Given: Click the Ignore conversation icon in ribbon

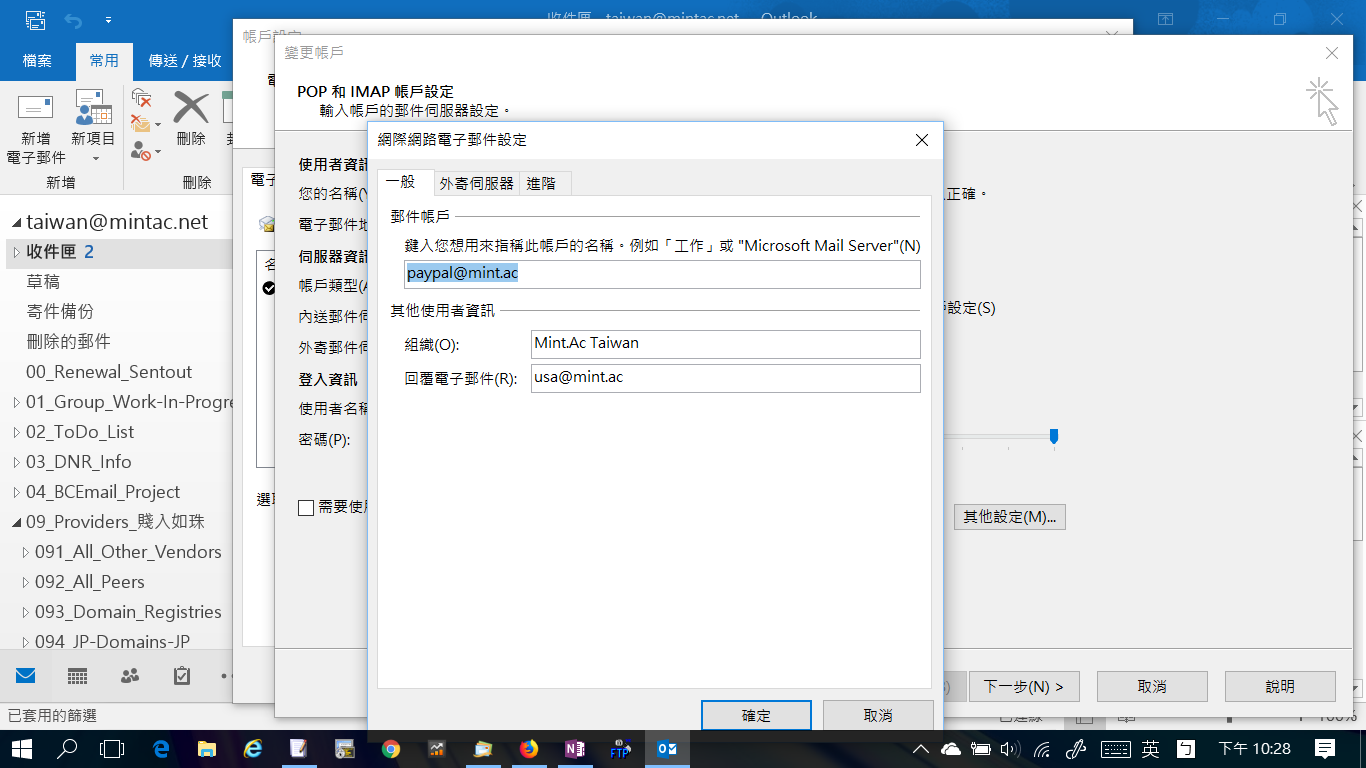Looking at the screenshot, I should (x=142, y=98).
